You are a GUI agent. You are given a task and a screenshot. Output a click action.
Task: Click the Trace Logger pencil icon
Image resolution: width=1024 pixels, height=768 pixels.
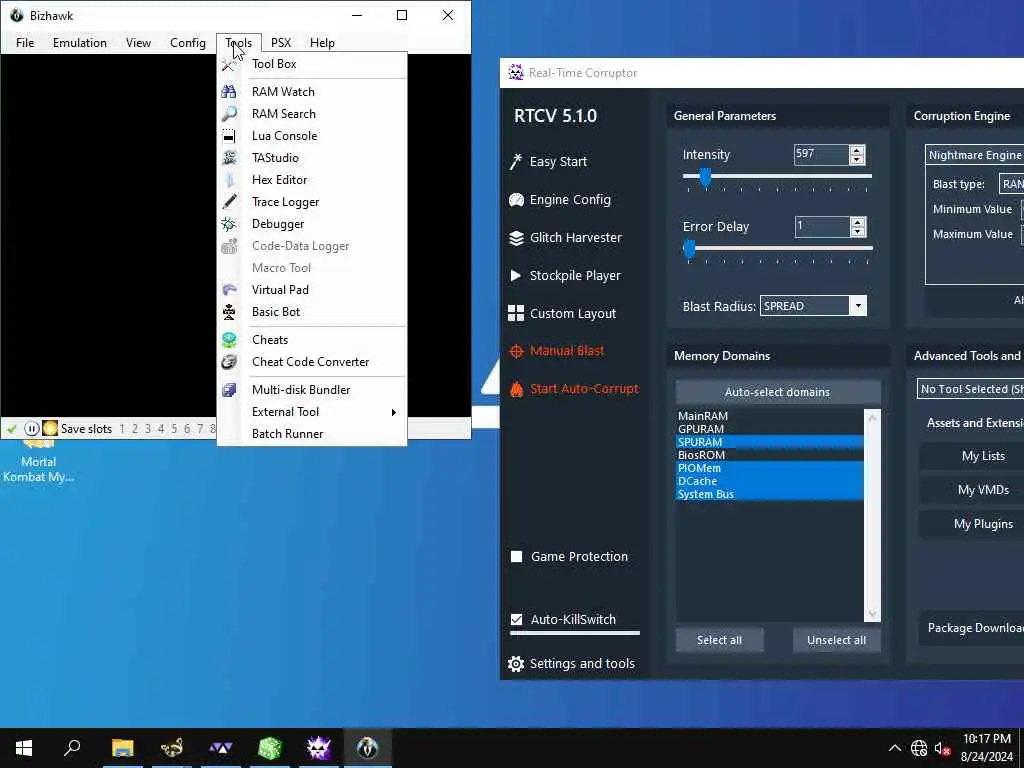[x=229, y=202]
